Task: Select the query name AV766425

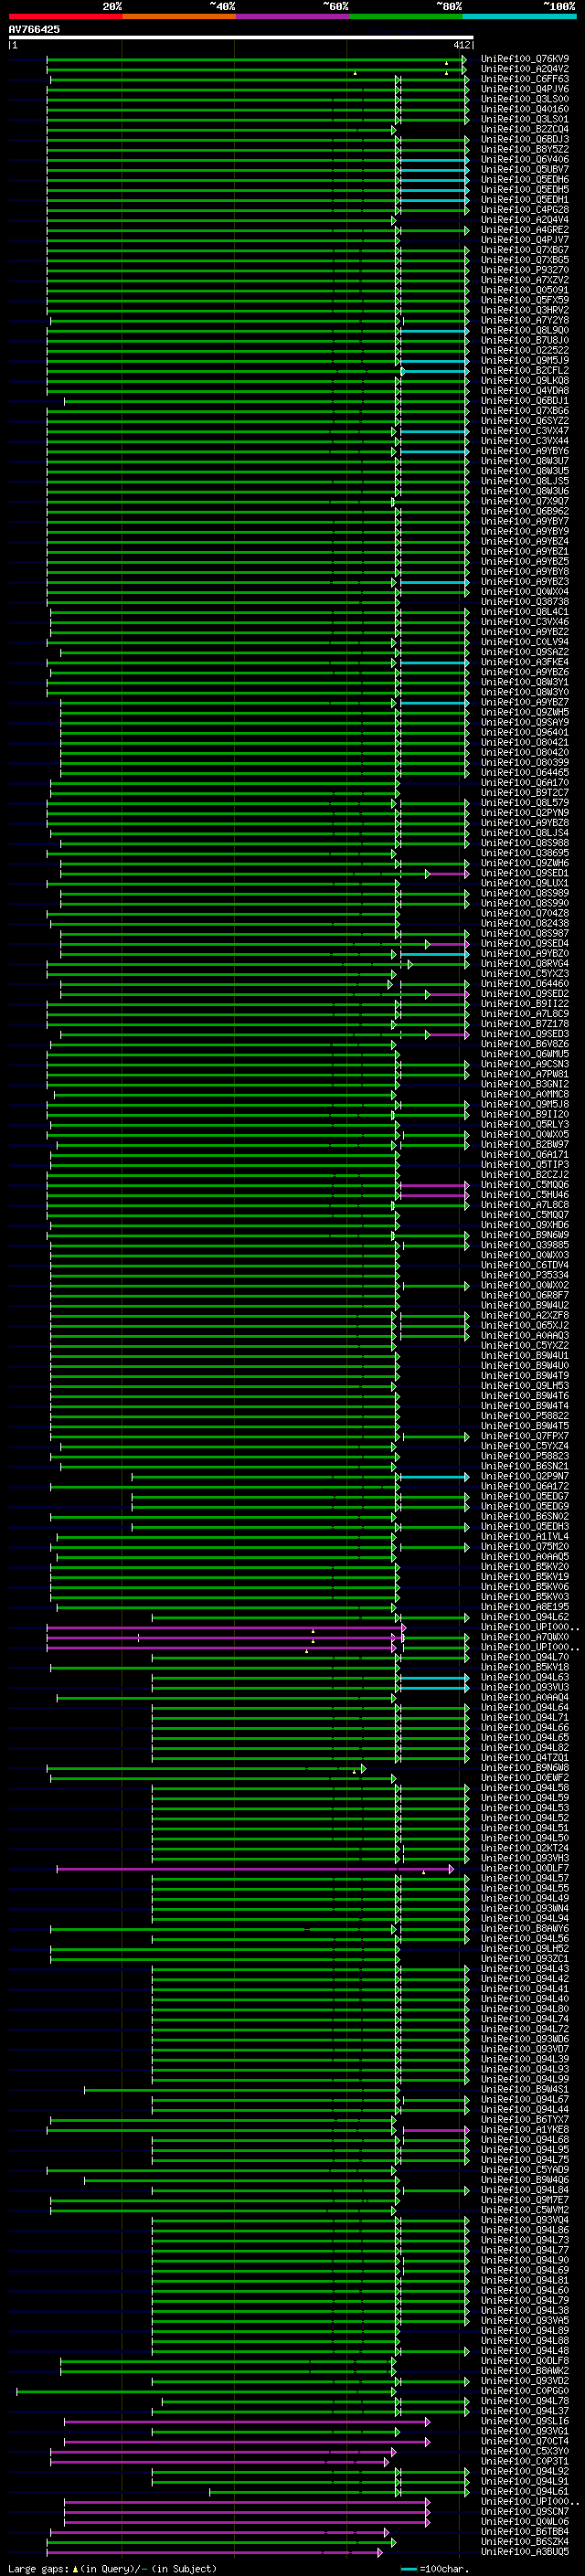Action: pyautogui.click(x=34, y=29)
